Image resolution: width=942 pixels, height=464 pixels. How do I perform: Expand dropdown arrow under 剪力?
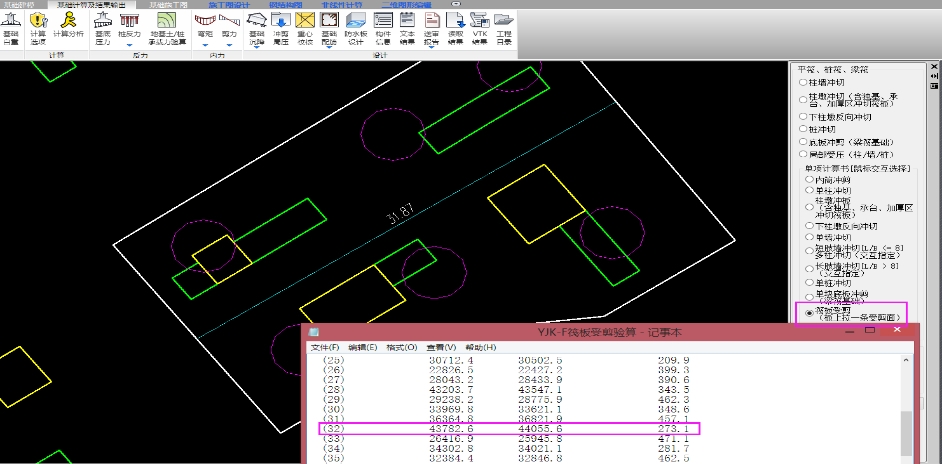(x=229, y=45)
